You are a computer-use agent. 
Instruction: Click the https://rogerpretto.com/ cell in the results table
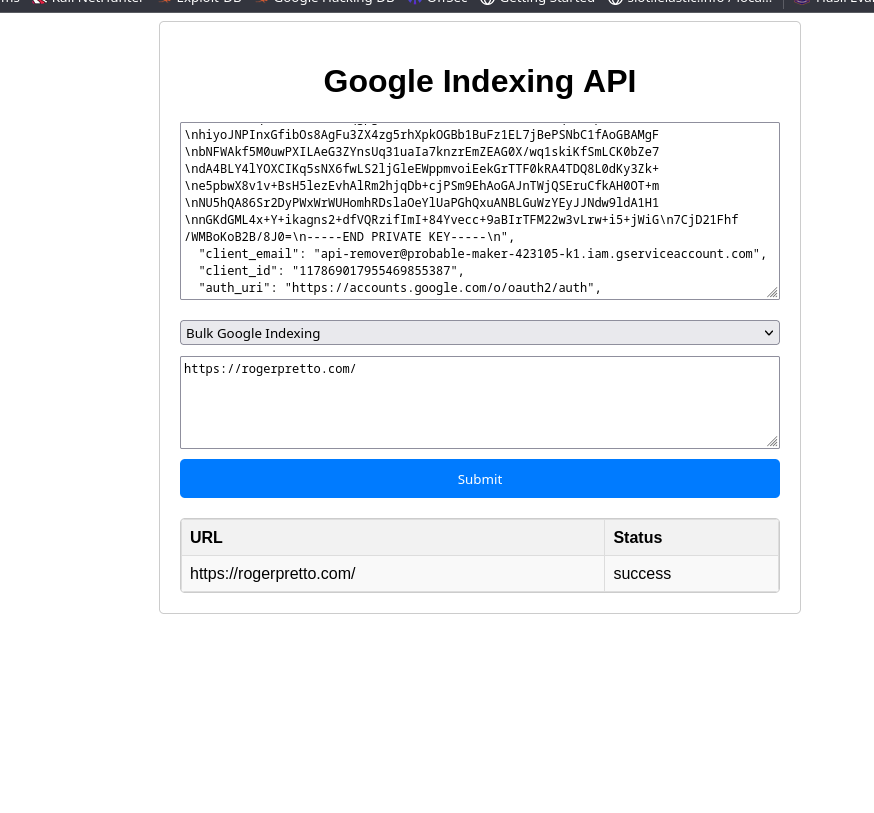click(392, 573)
